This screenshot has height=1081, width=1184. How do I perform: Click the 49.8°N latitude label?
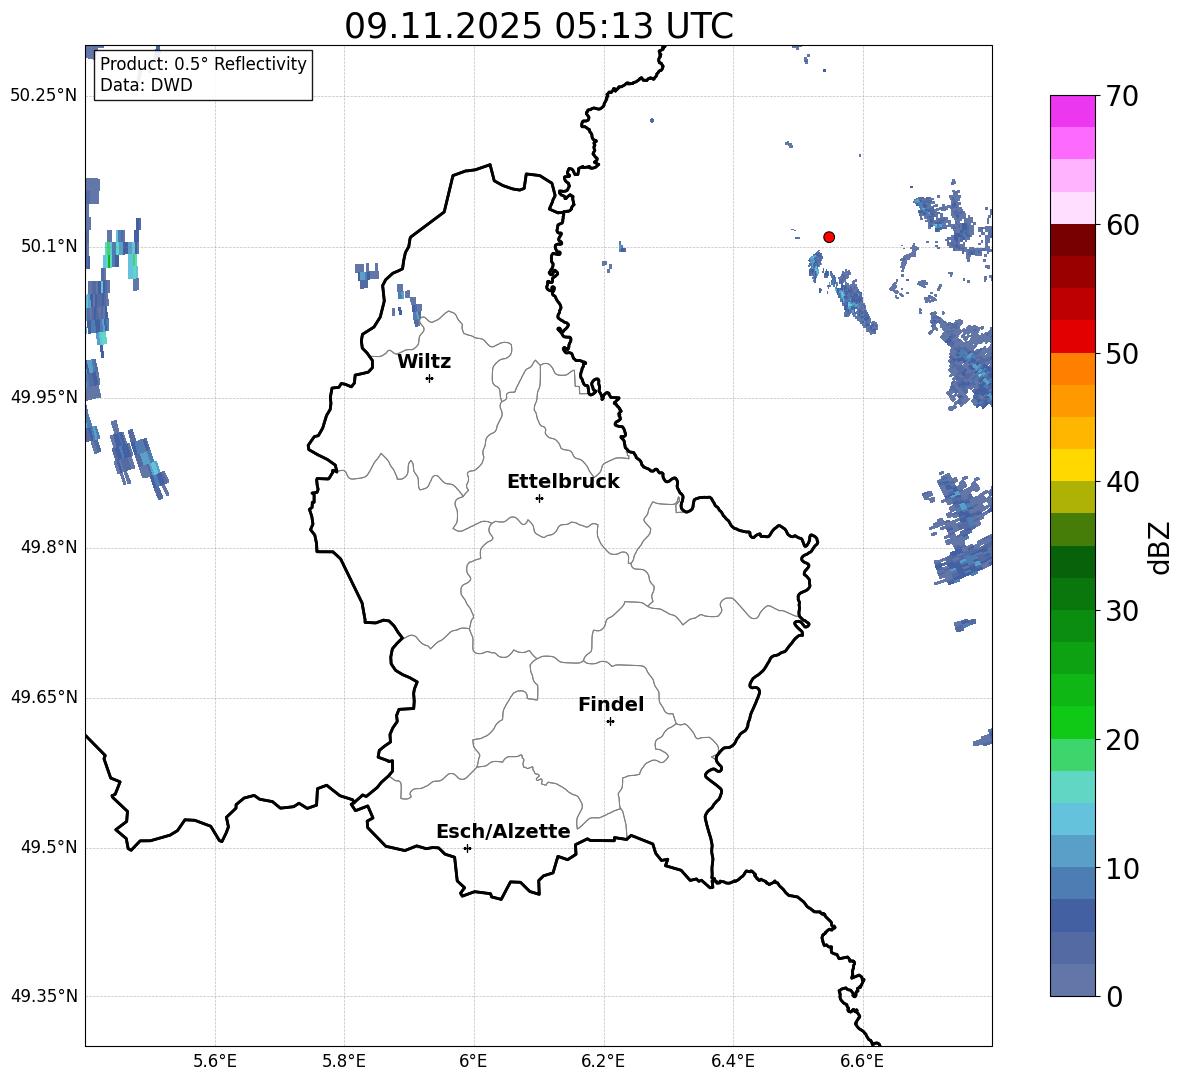[49, 547]
